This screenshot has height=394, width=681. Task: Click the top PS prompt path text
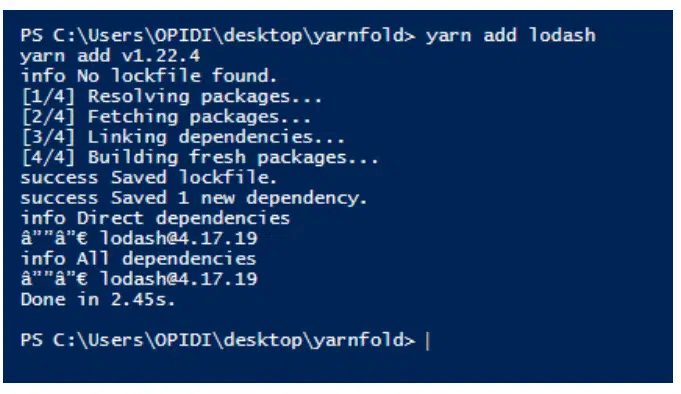[218, 35]
